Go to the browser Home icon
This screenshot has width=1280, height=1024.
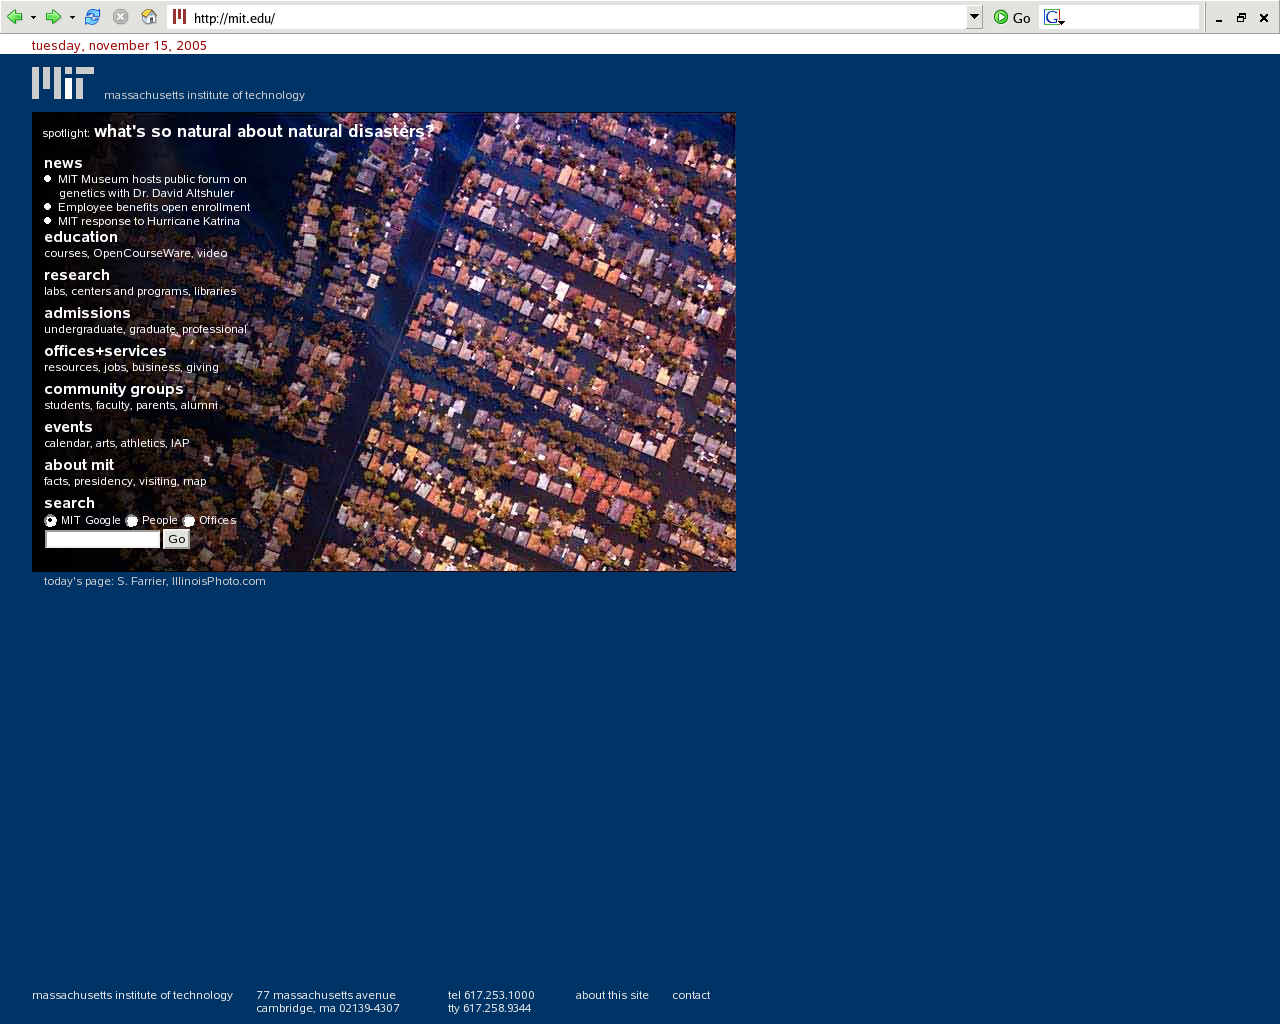(149, 17)
